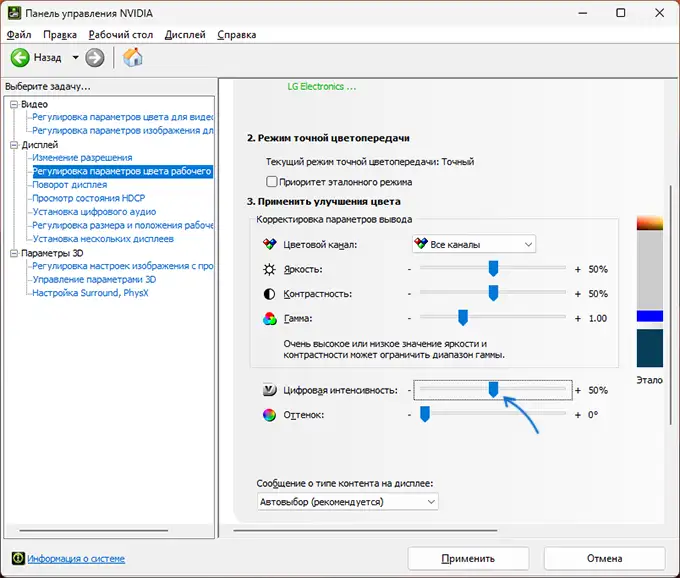Open the 'Файл' menu

(19, 35)
